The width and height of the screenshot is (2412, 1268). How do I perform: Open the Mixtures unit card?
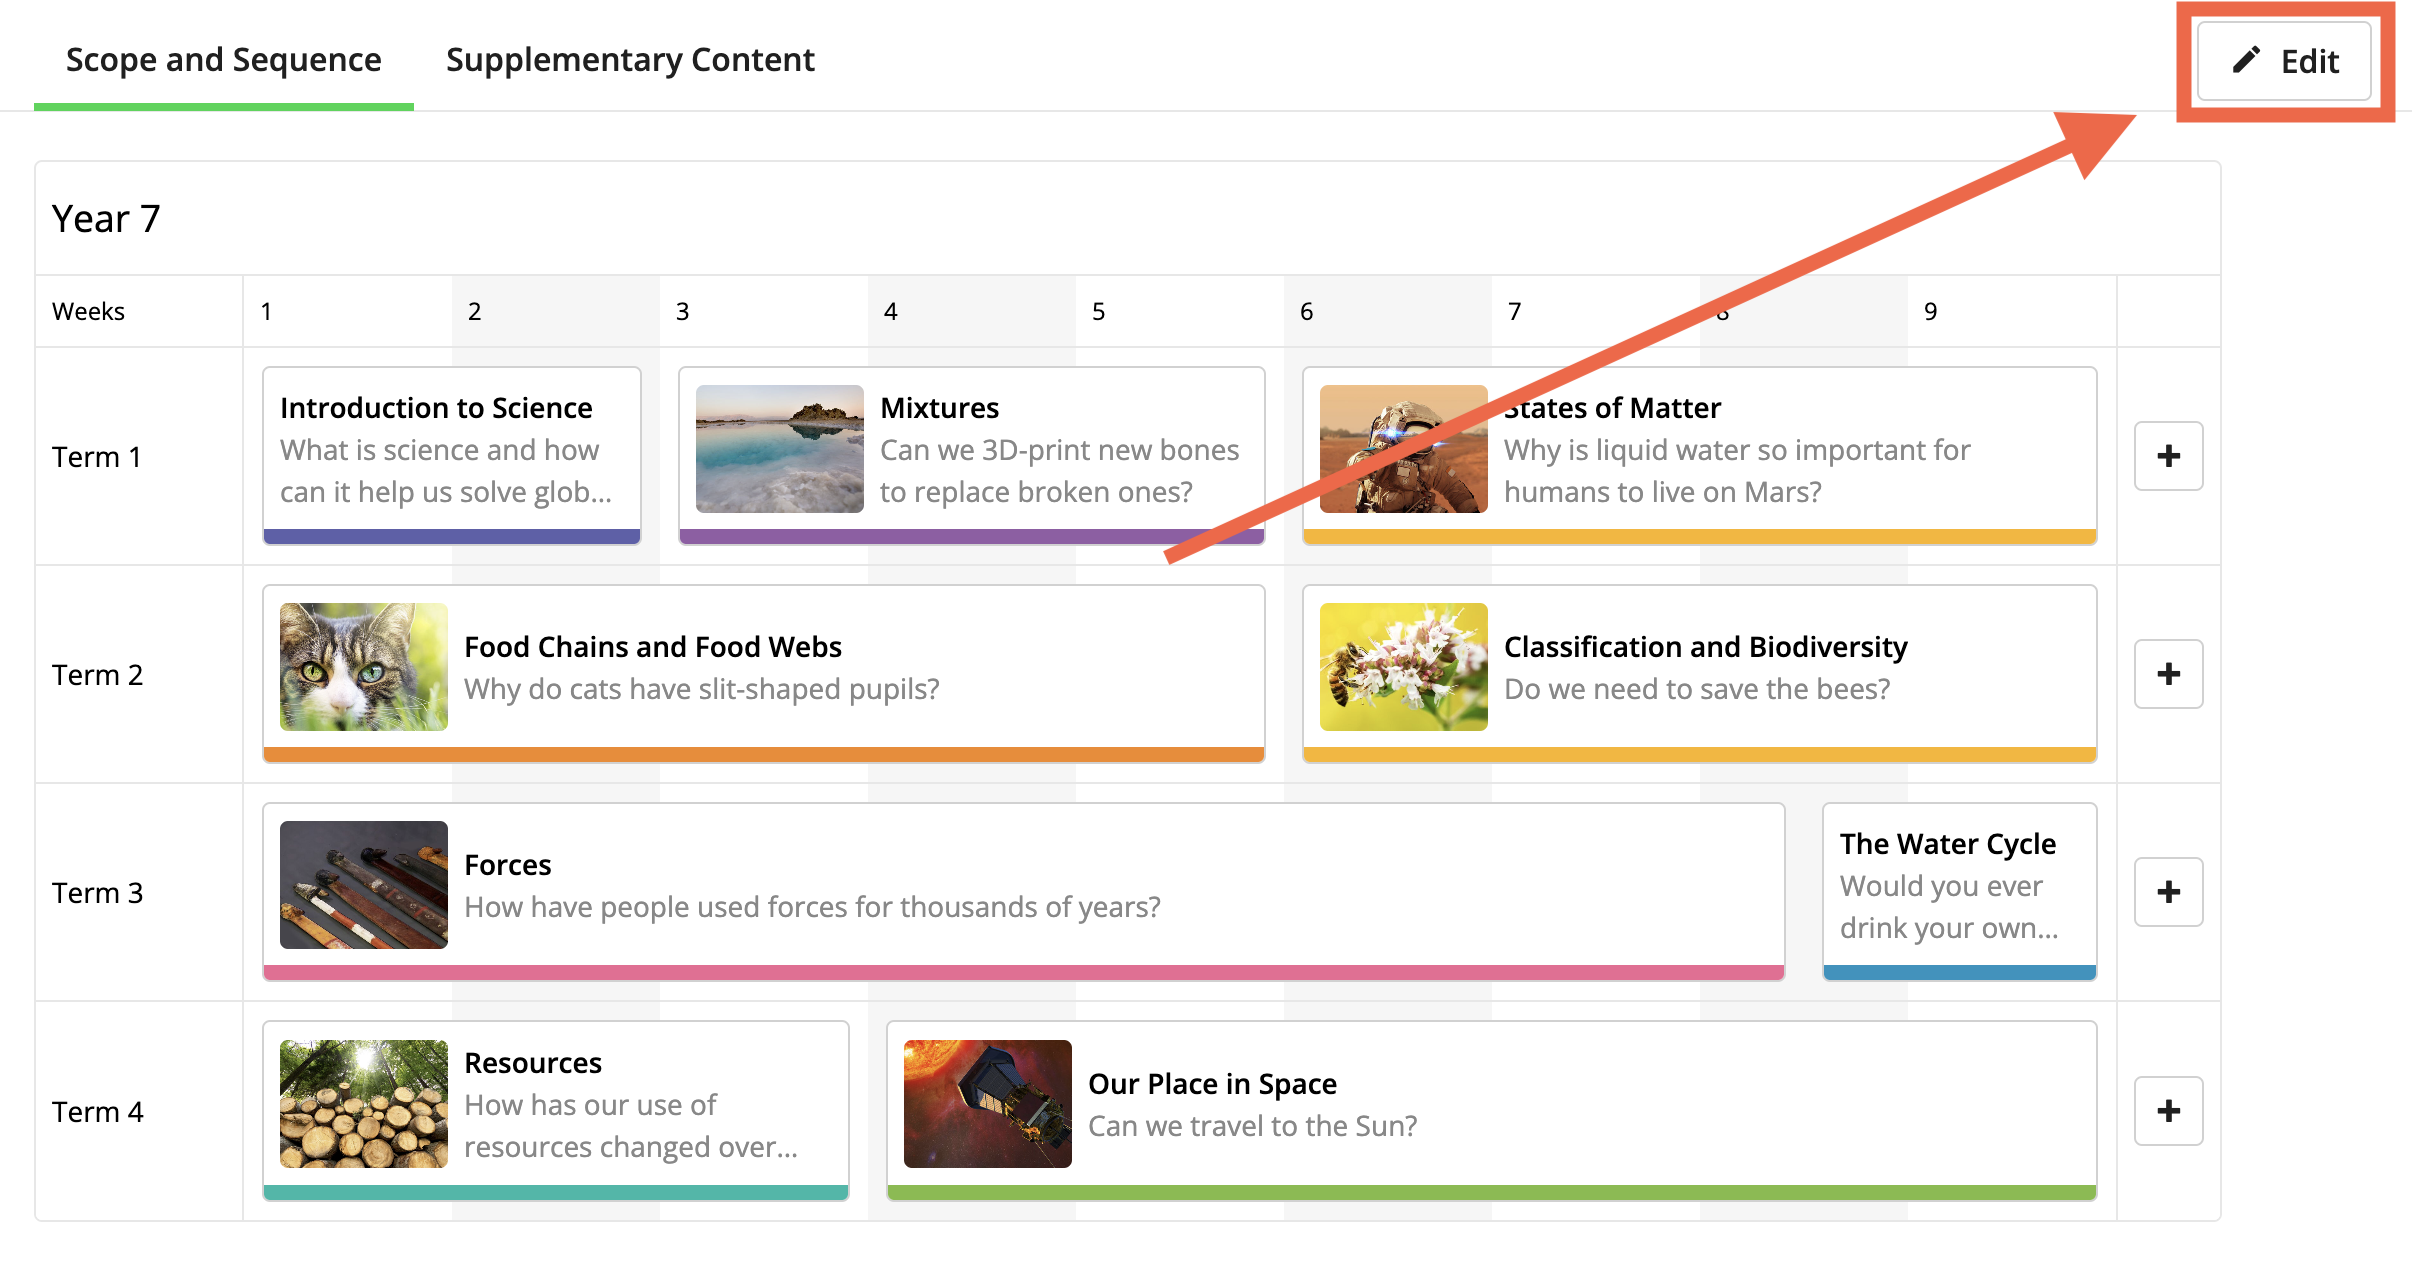[1060, 450]
